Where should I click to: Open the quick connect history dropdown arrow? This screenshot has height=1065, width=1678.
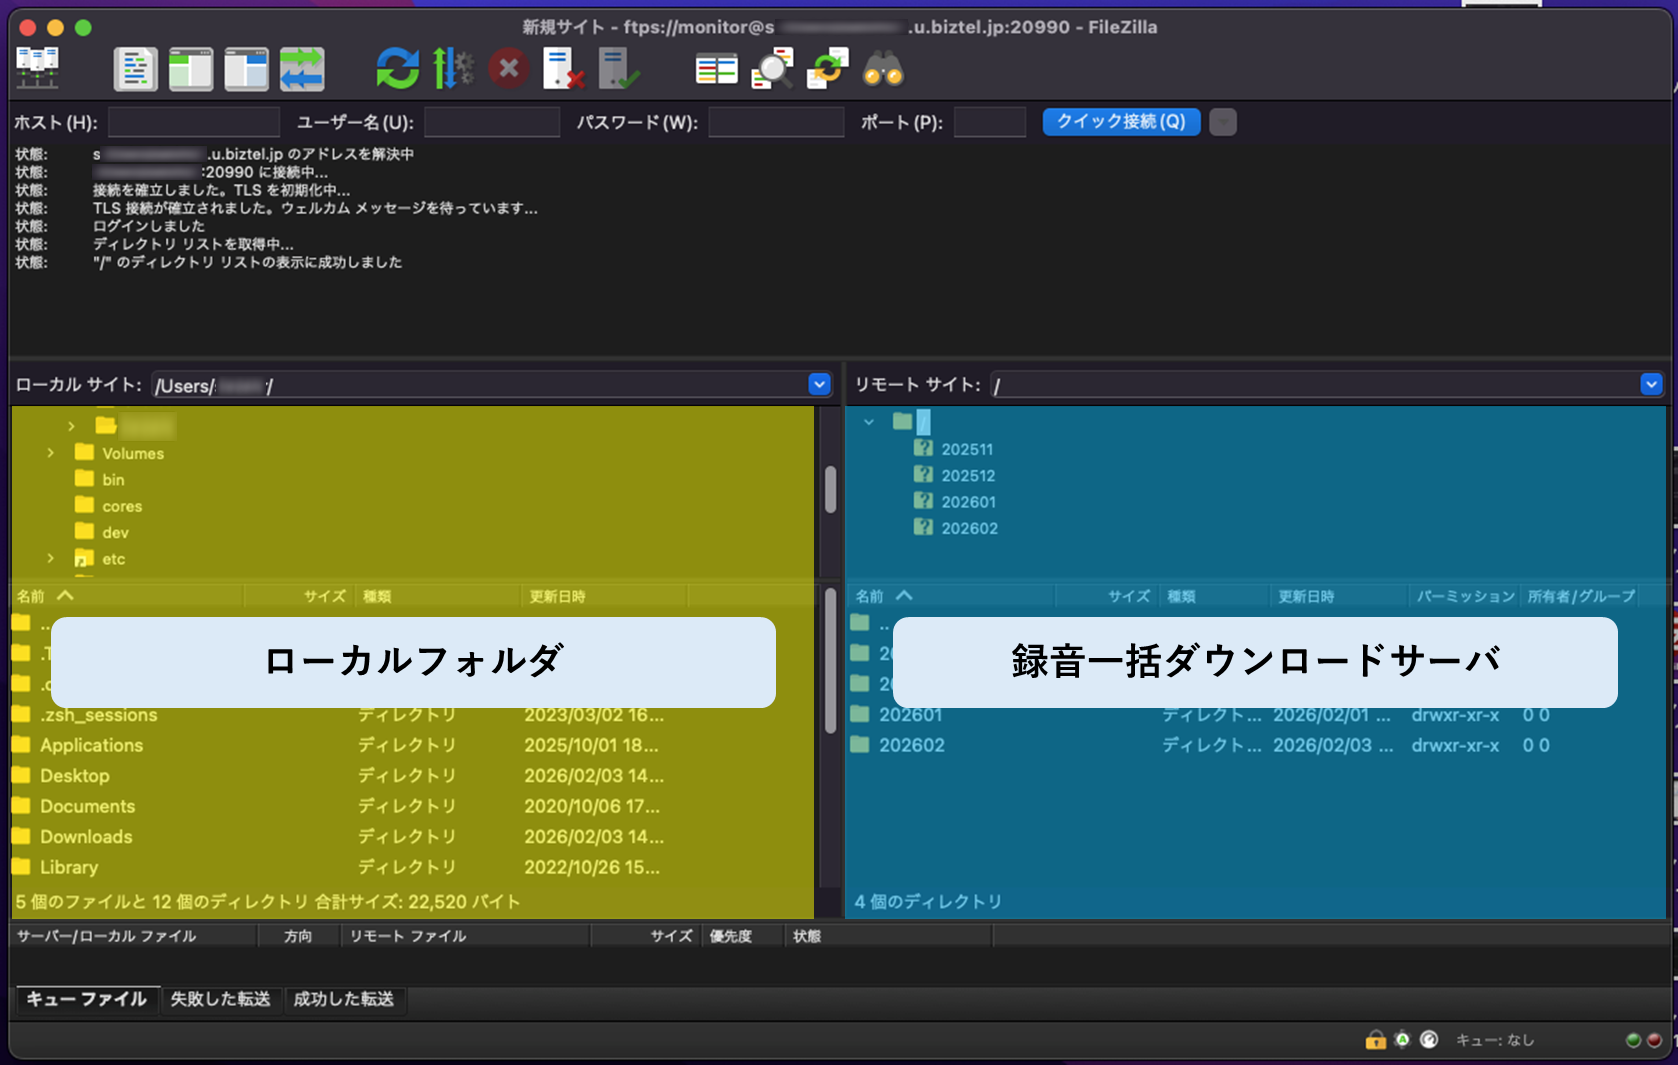click(x=1222, y=122)
